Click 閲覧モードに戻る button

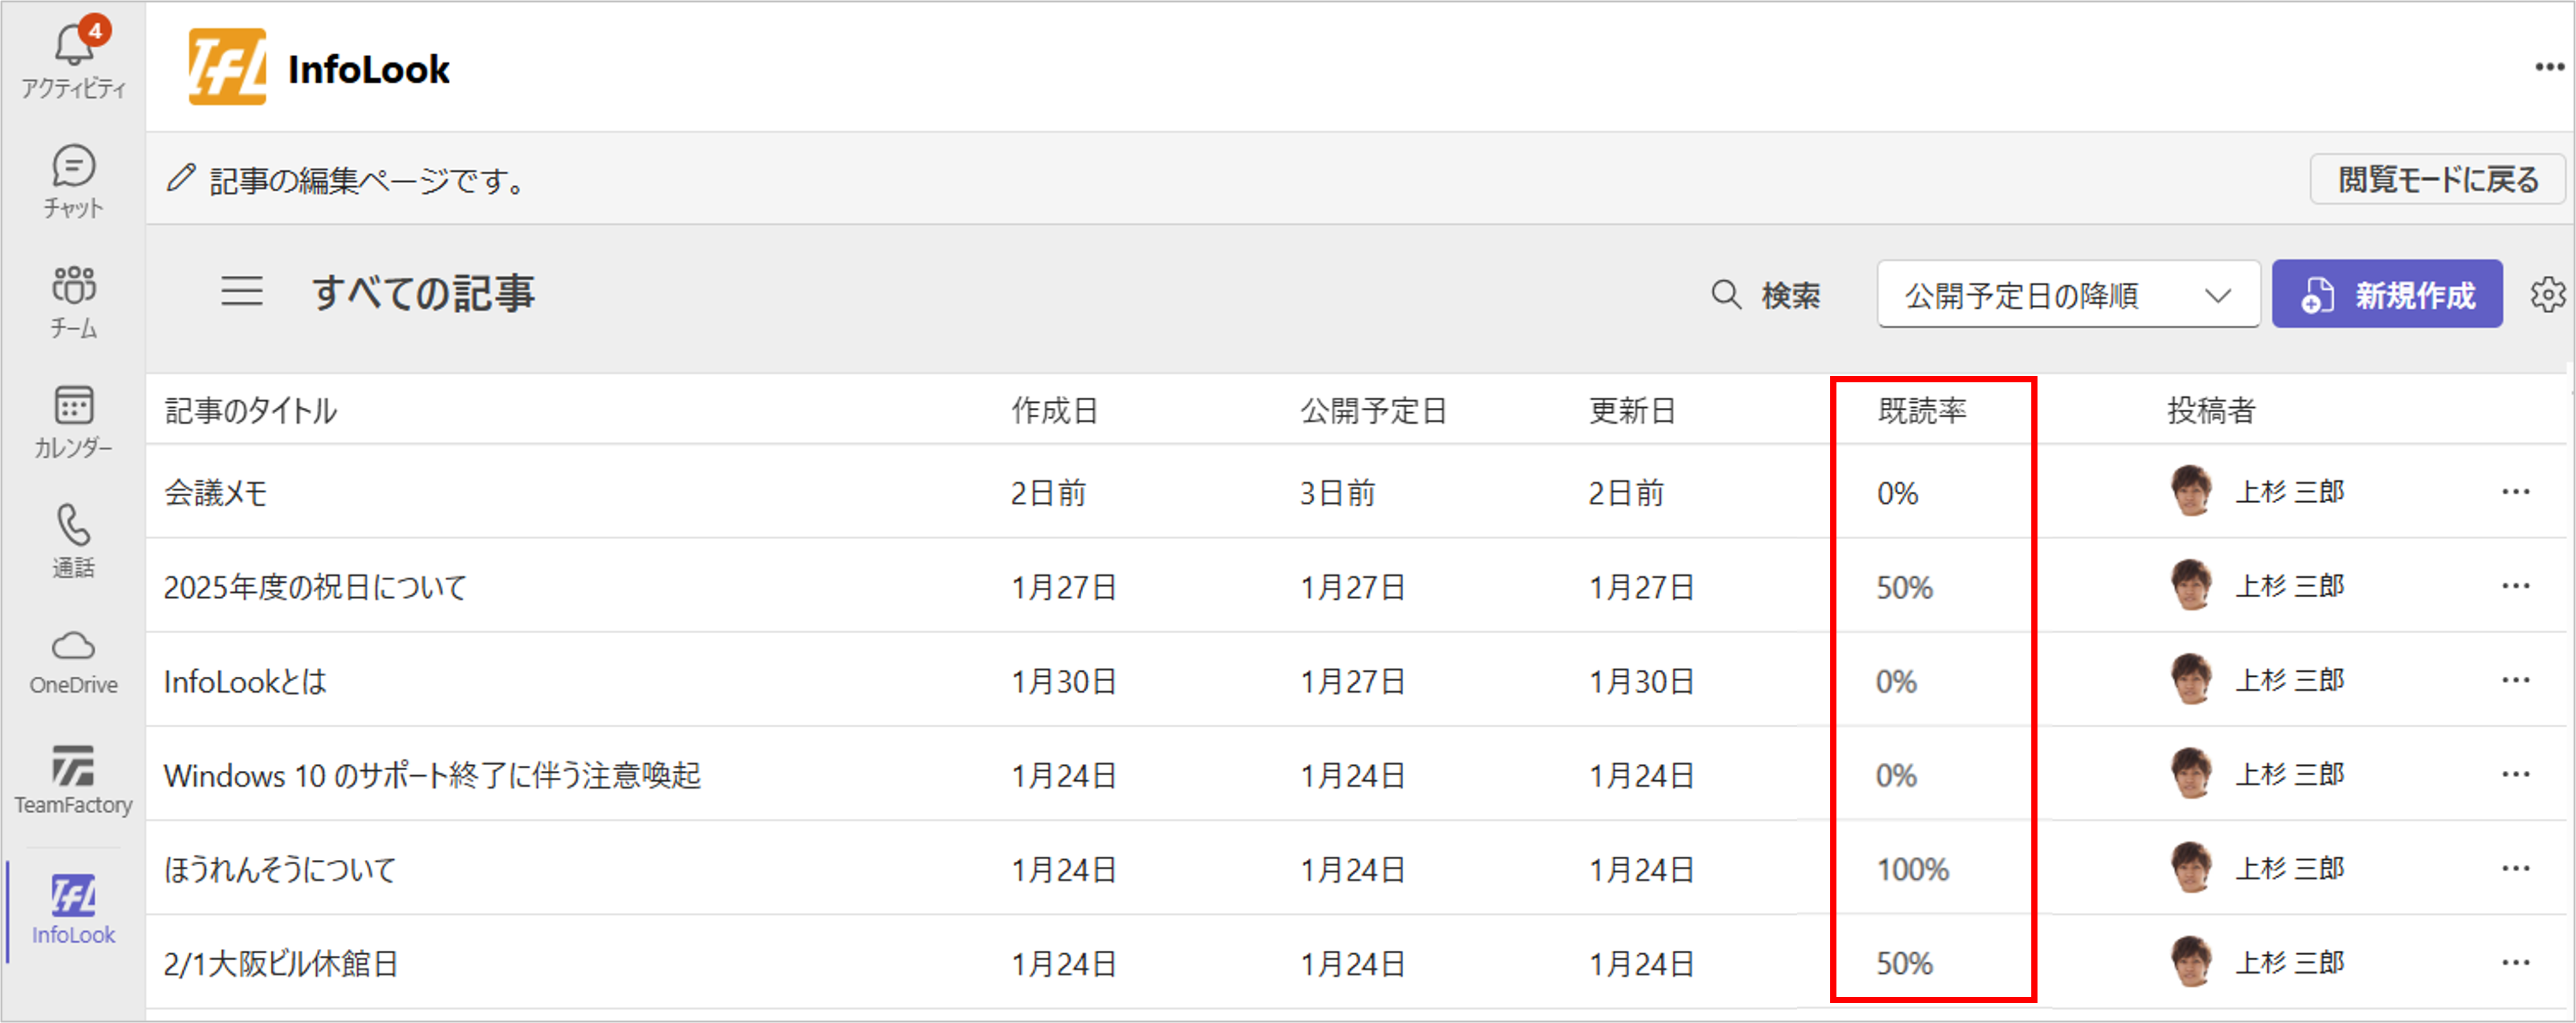pos(2437,179)
